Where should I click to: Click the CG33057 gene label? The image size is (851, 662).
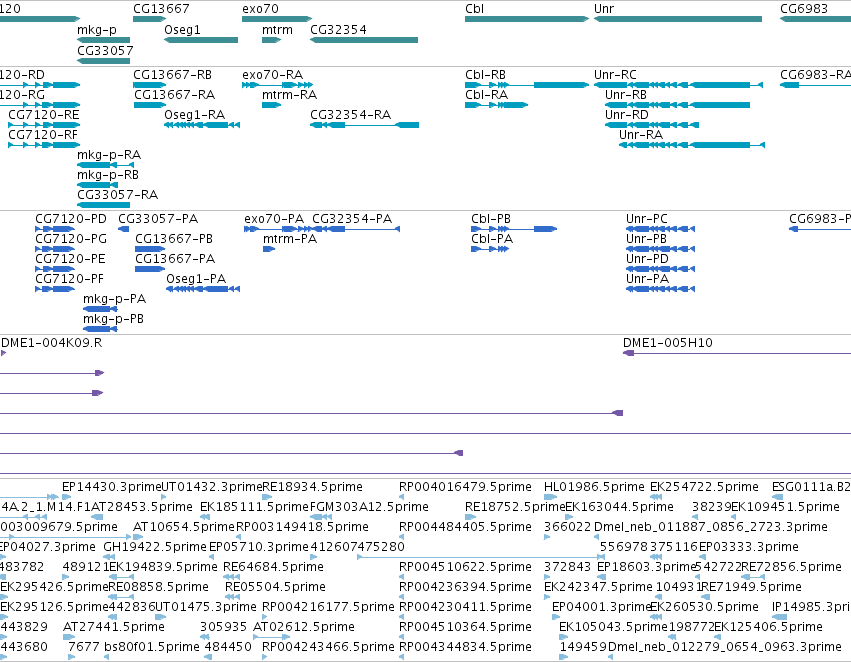105,50
